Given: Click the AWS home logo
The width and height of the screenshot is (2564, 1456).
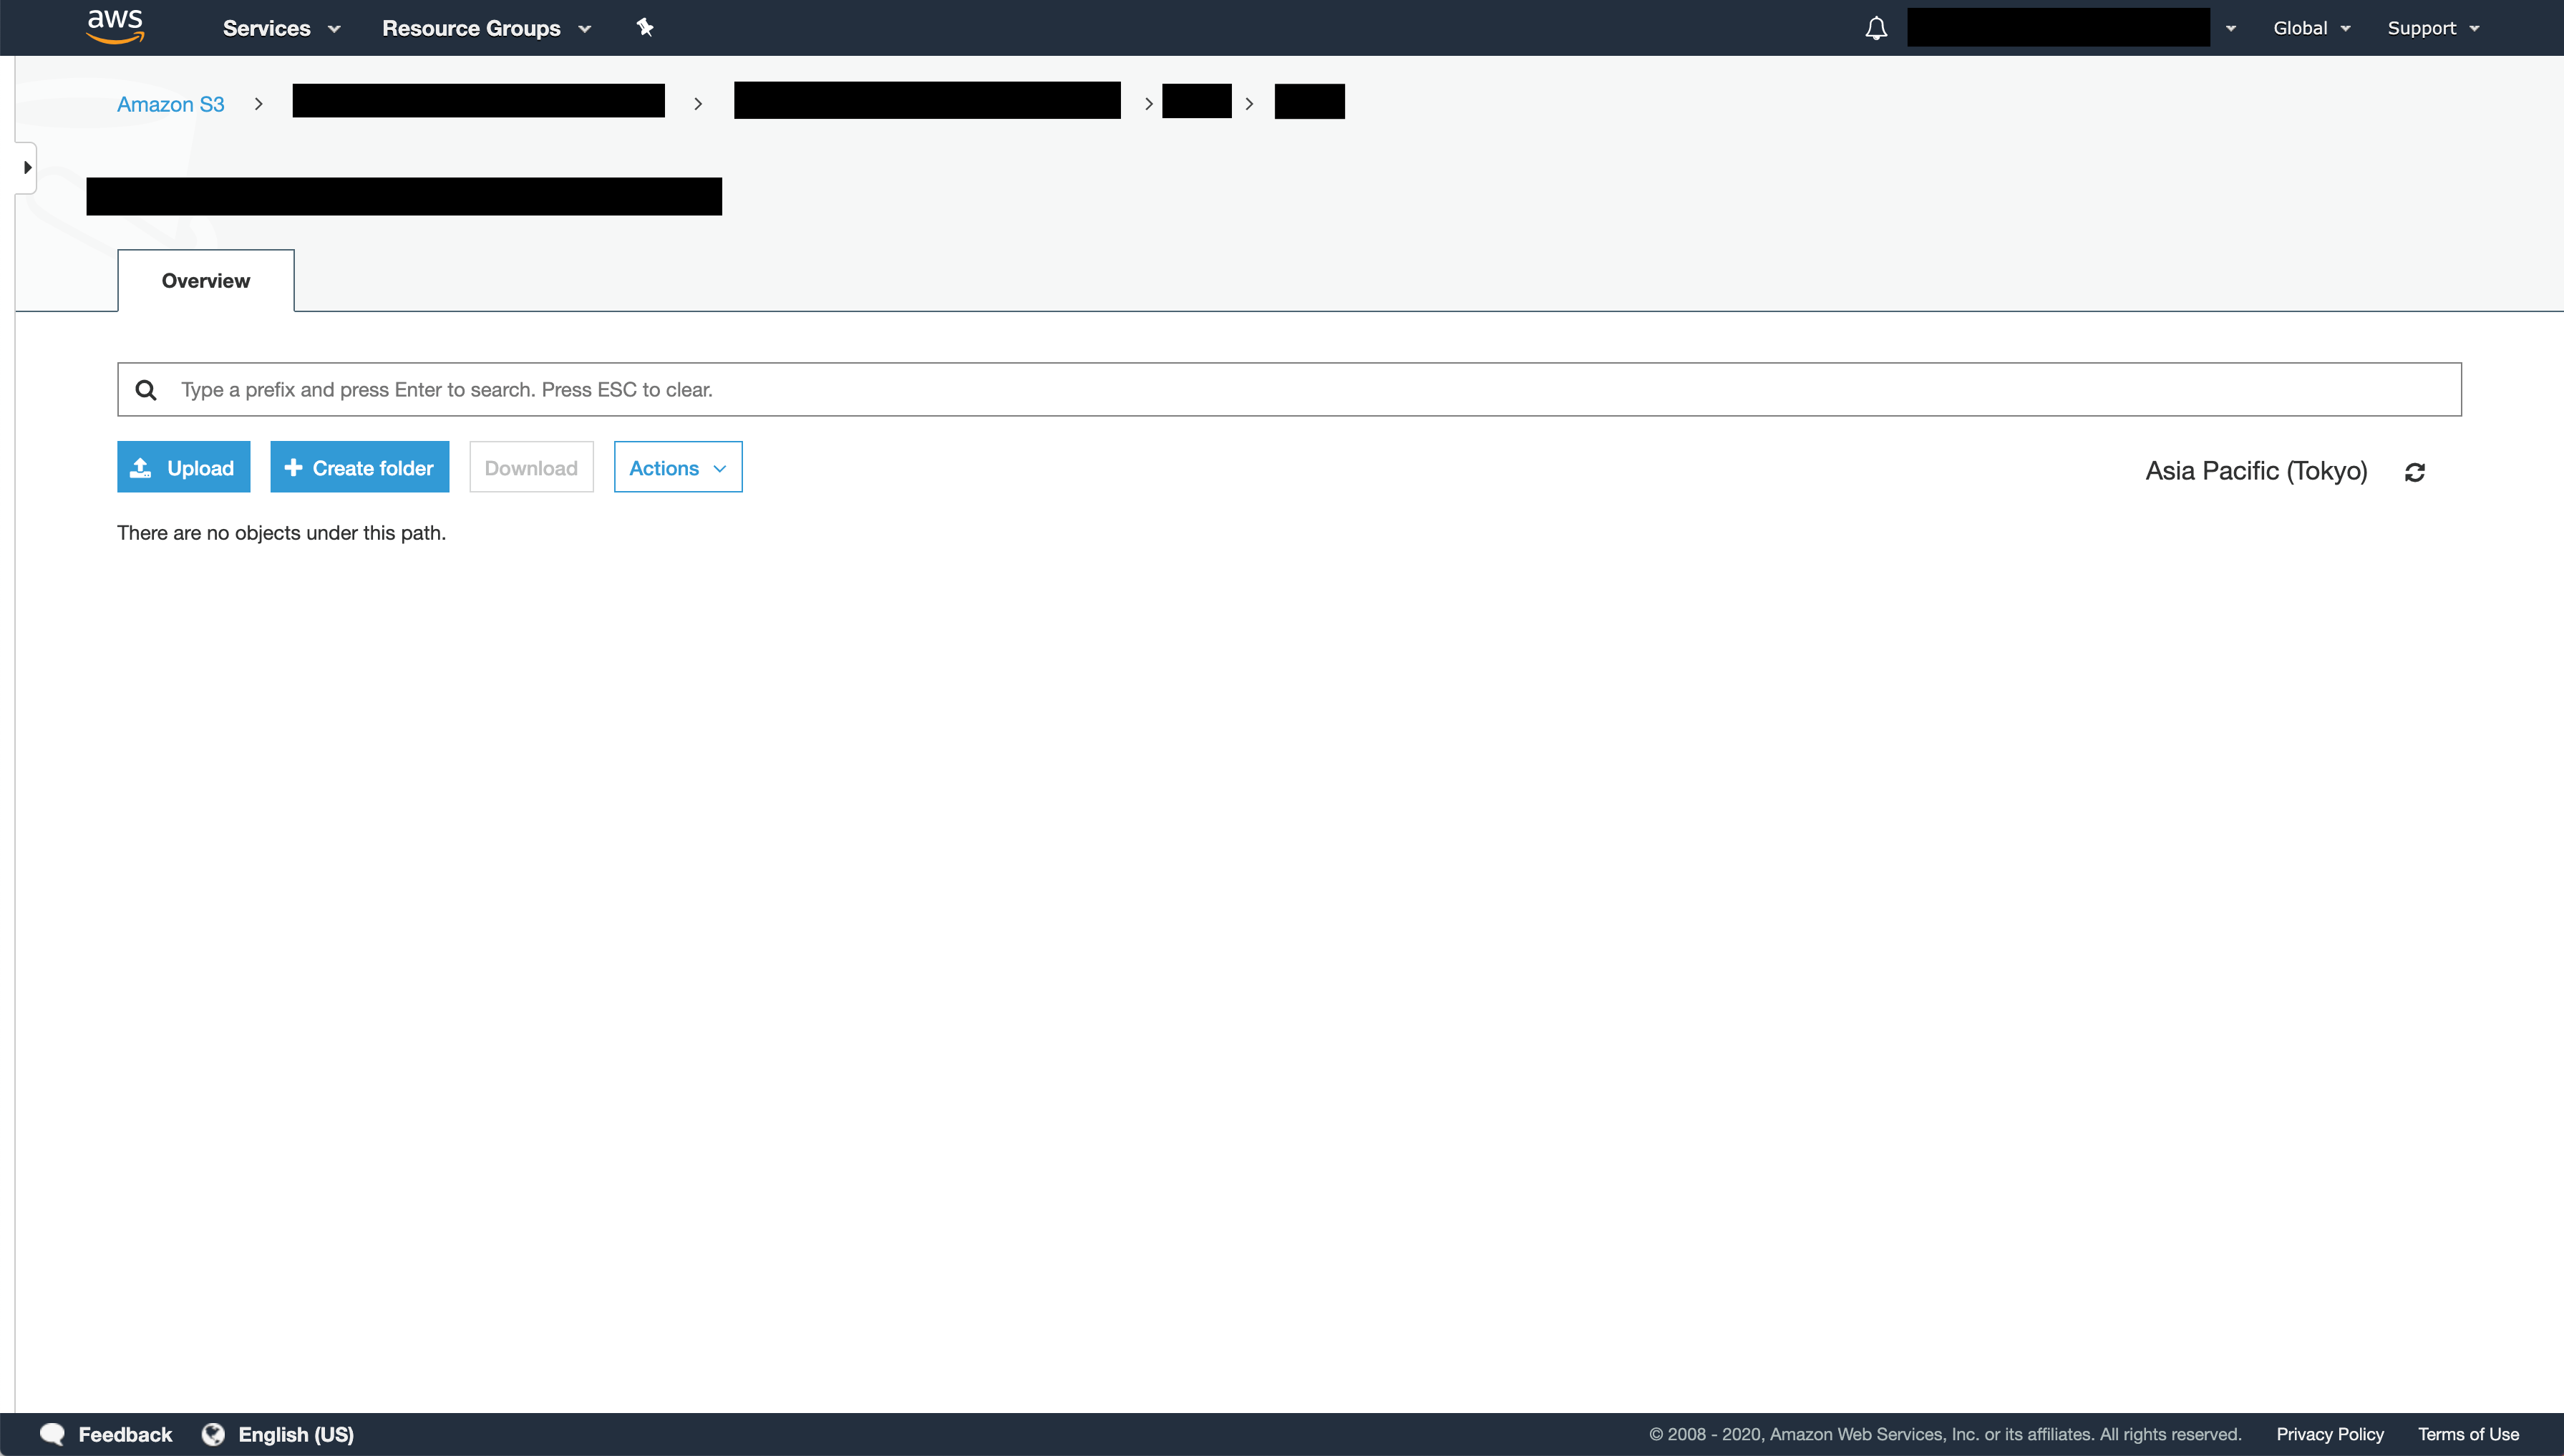Looking at the screenshot, I should click(x=114, y=27).
